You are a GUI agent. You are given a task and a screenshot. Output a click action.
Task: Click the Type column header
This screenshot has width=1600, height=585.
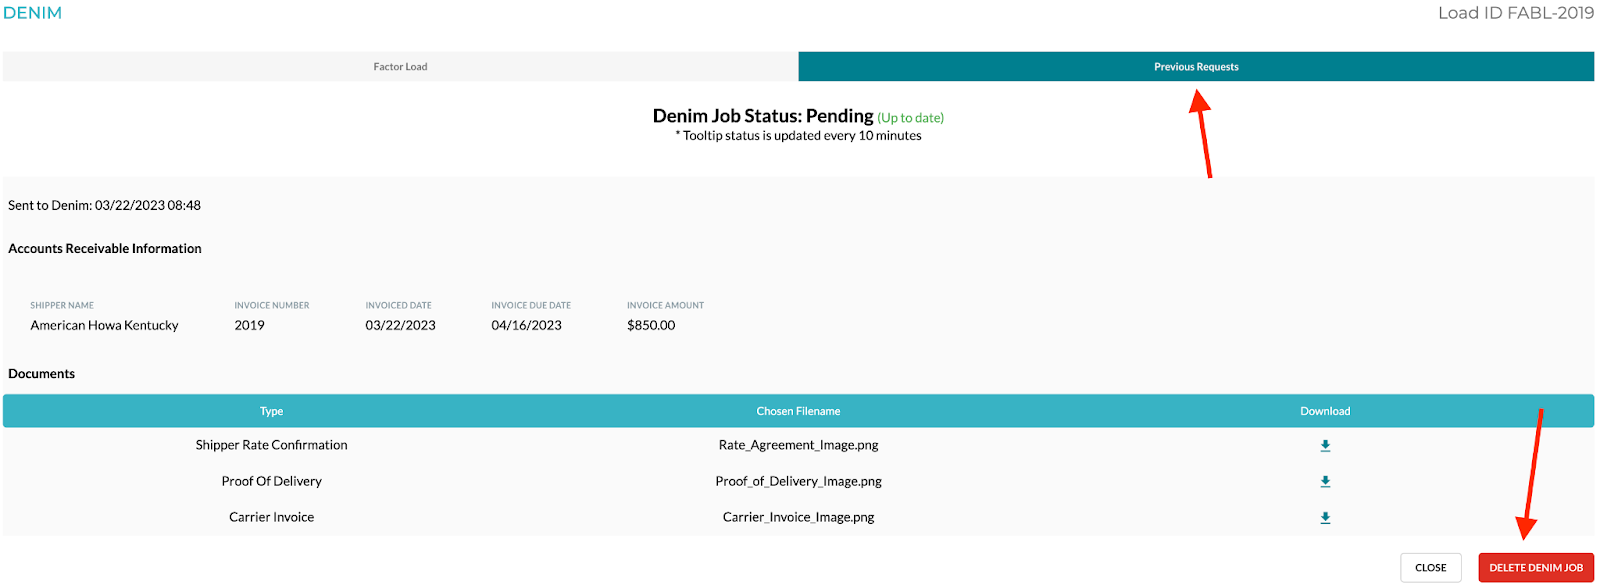[x=272, y=411]
